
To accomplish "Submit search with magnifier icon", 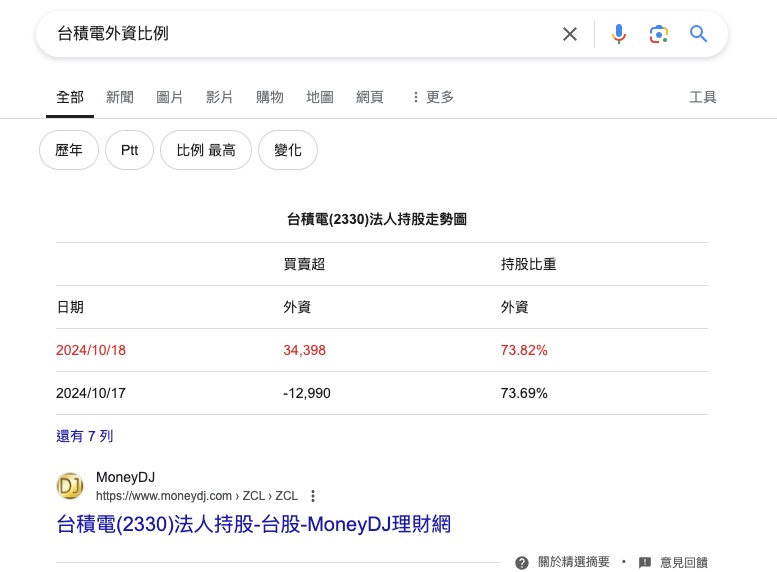I will pyautogui.click(x=698, y=34).
